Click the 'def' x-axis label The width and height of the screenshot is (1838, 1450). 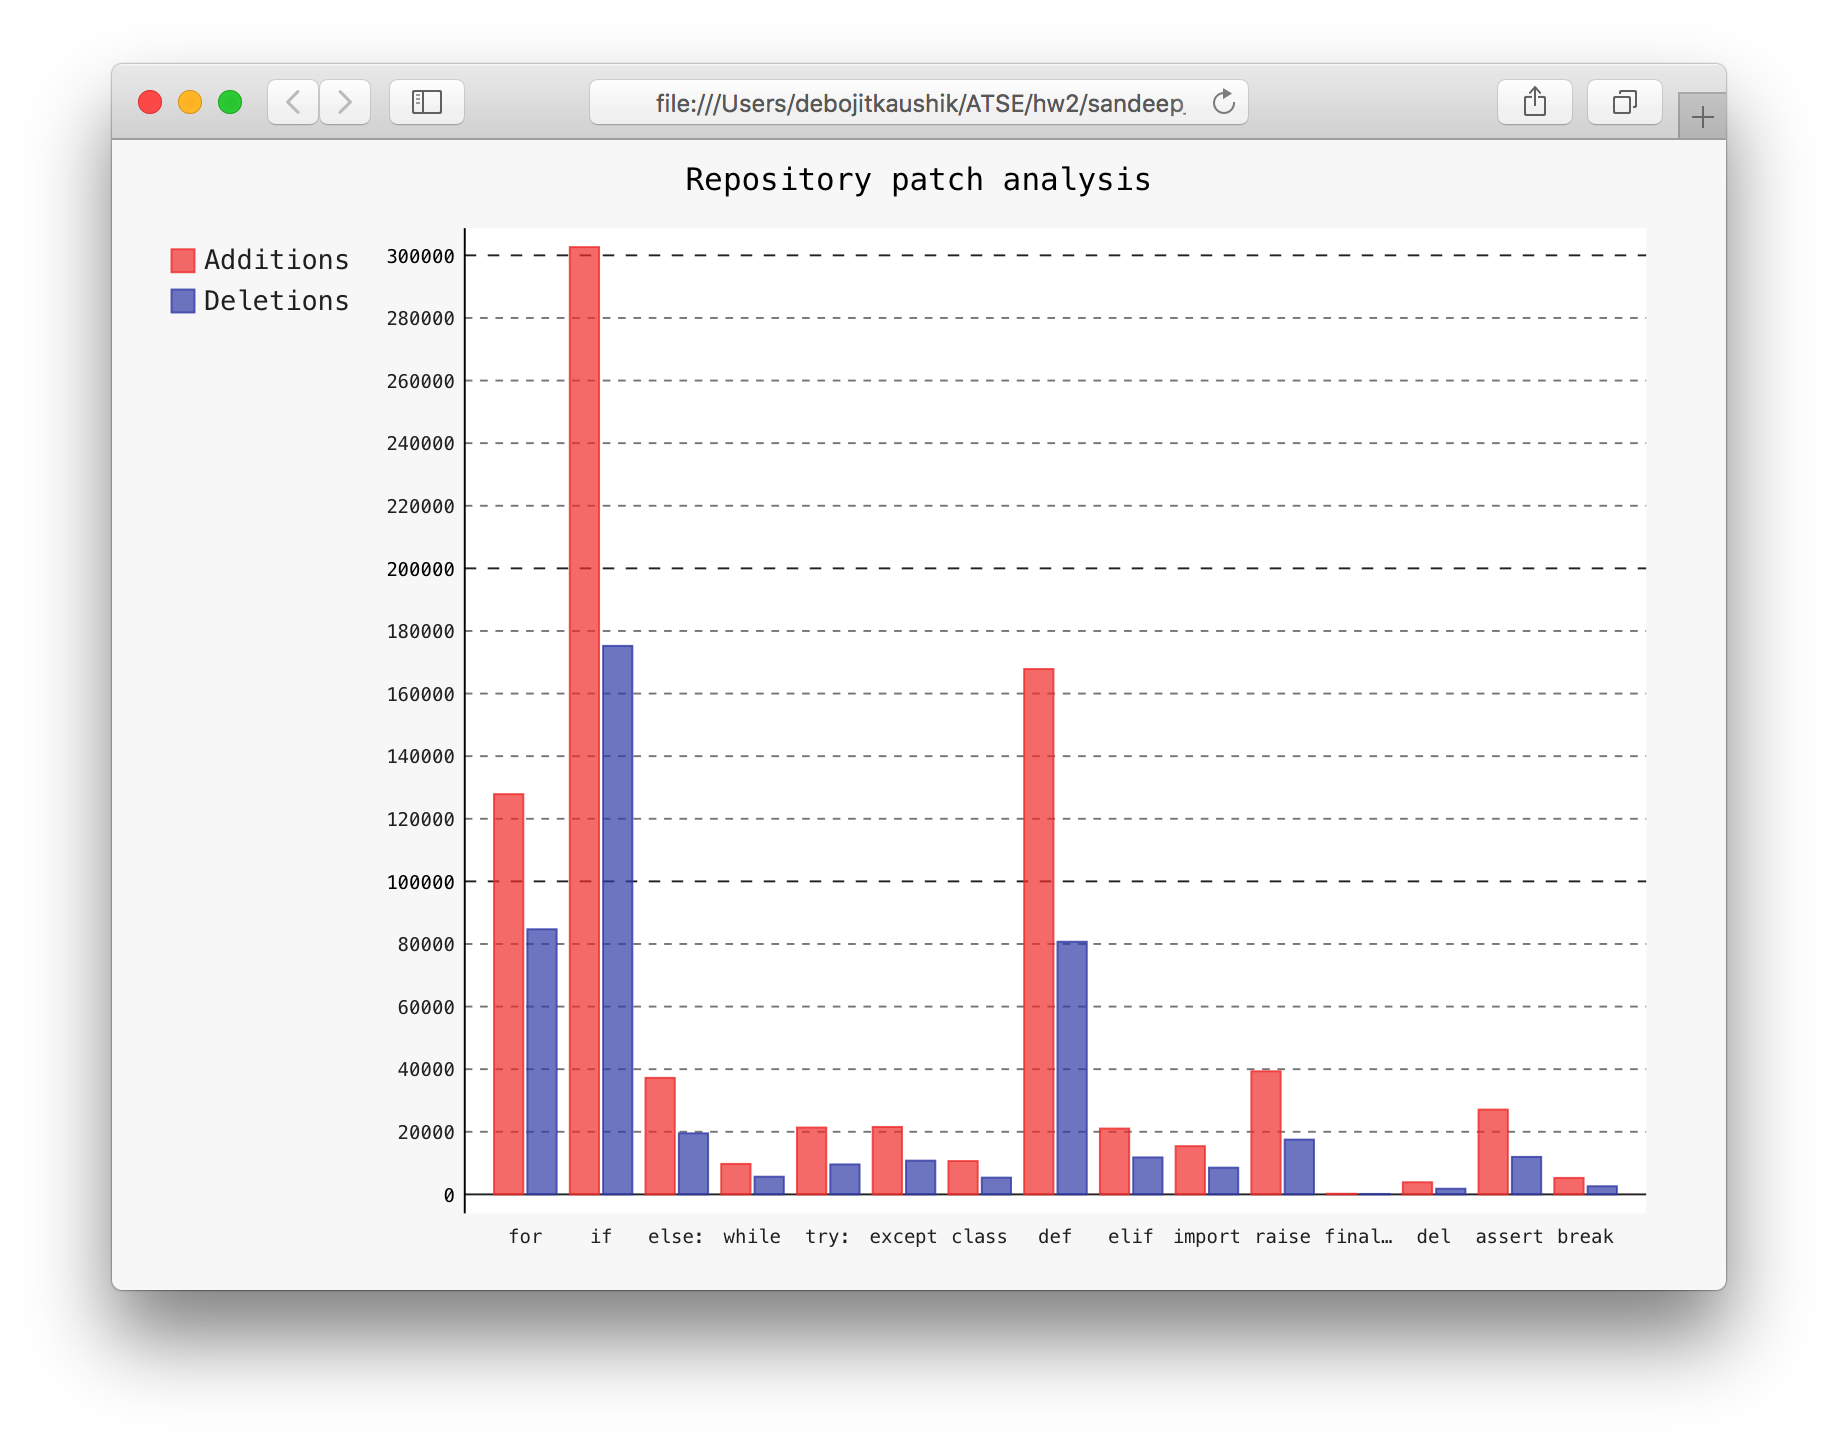pyautogui.click(x=1055, y=1236)
